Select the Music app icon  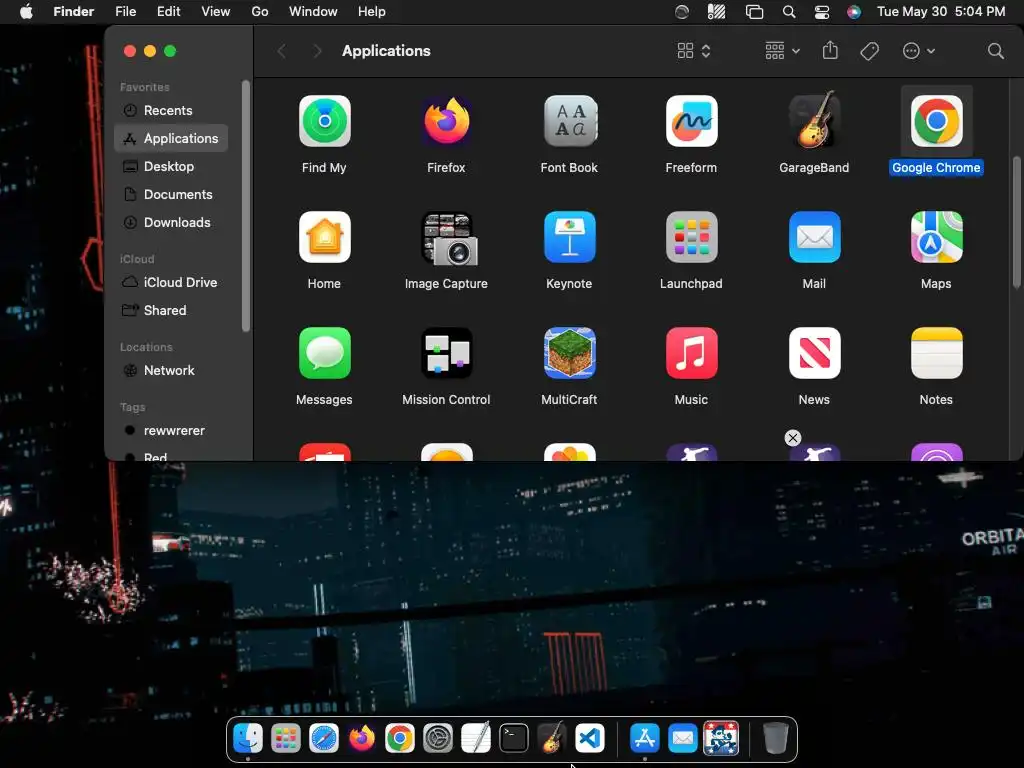[x=692, y=353]
